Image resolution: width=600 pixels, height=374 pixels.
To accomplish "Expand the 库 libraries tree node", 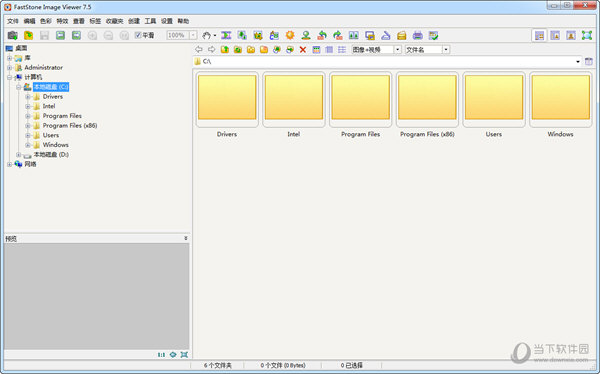I will click(10, 58).
